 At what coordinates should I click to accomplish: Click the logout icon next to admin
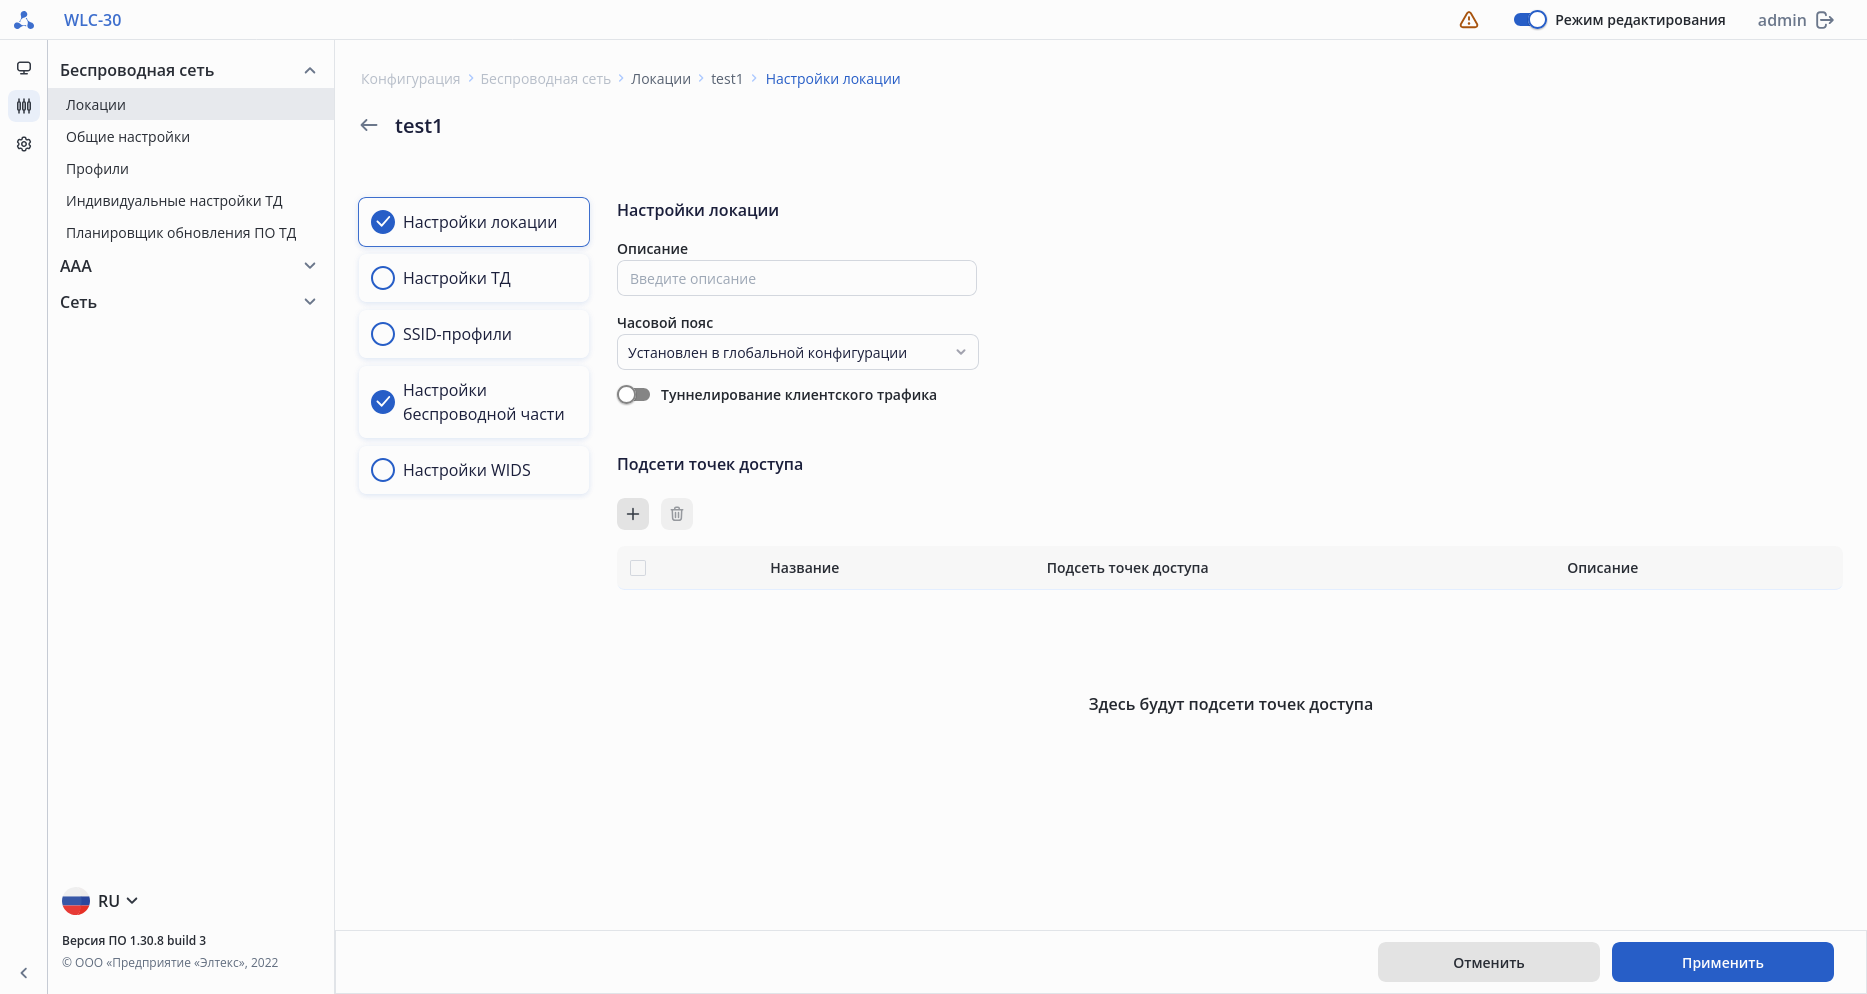[x=1825, y=20]
